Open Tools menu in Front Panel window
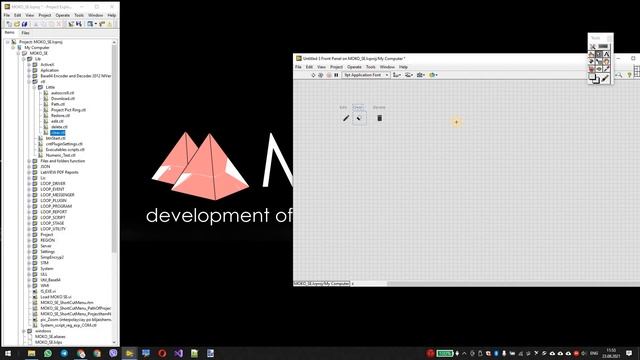 pyautogui.click(x=371, y=67)
